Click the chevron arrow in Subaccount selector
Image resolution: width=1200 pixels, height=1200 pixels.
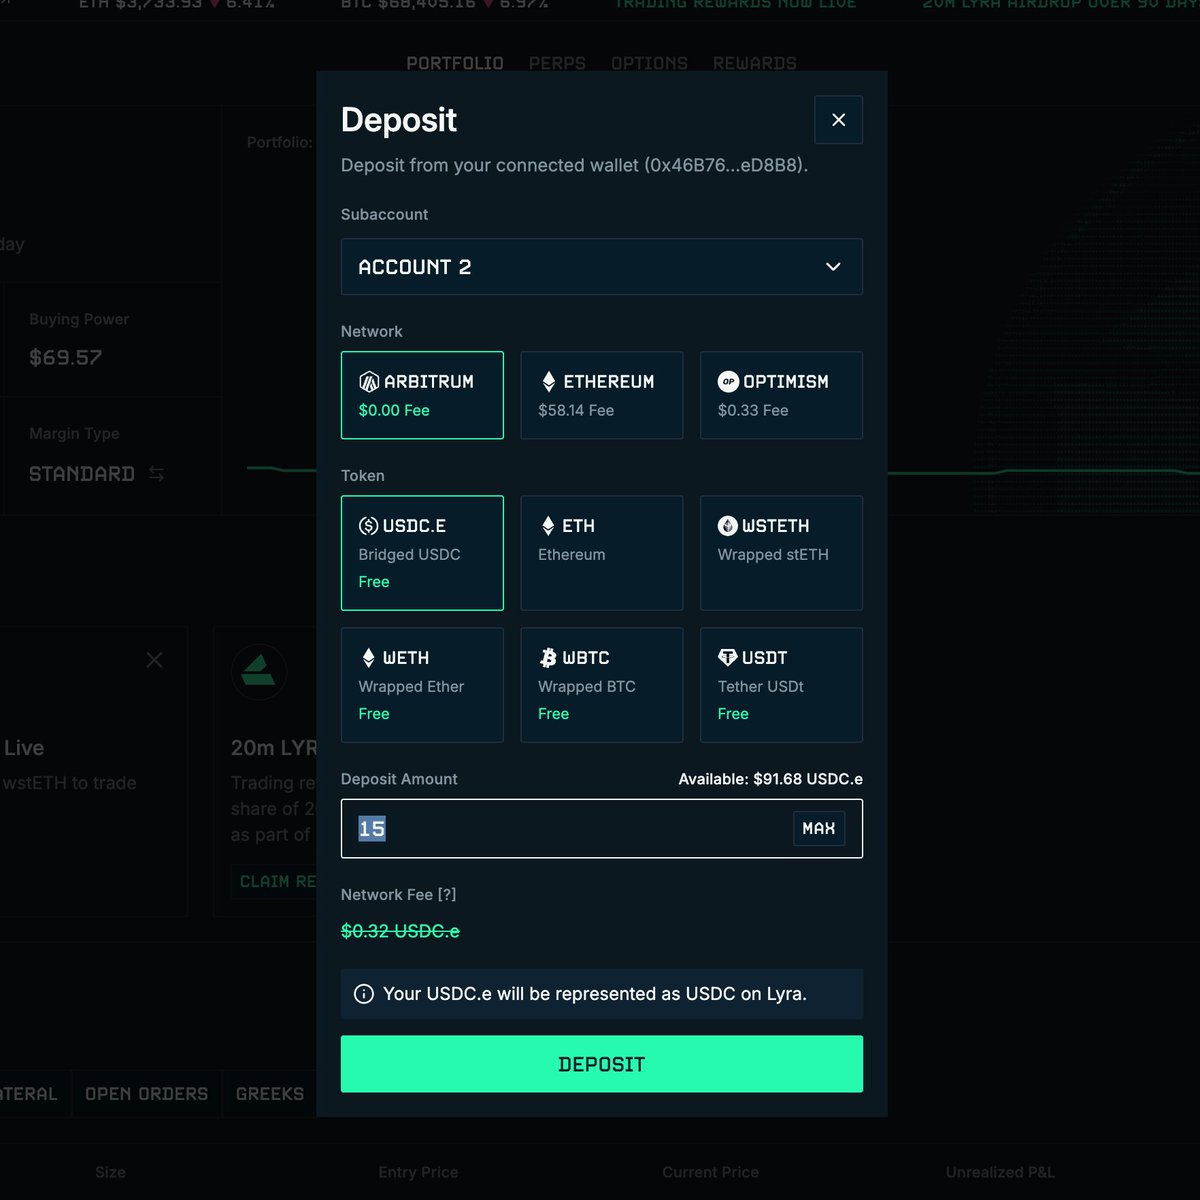[x=833, y=267]
